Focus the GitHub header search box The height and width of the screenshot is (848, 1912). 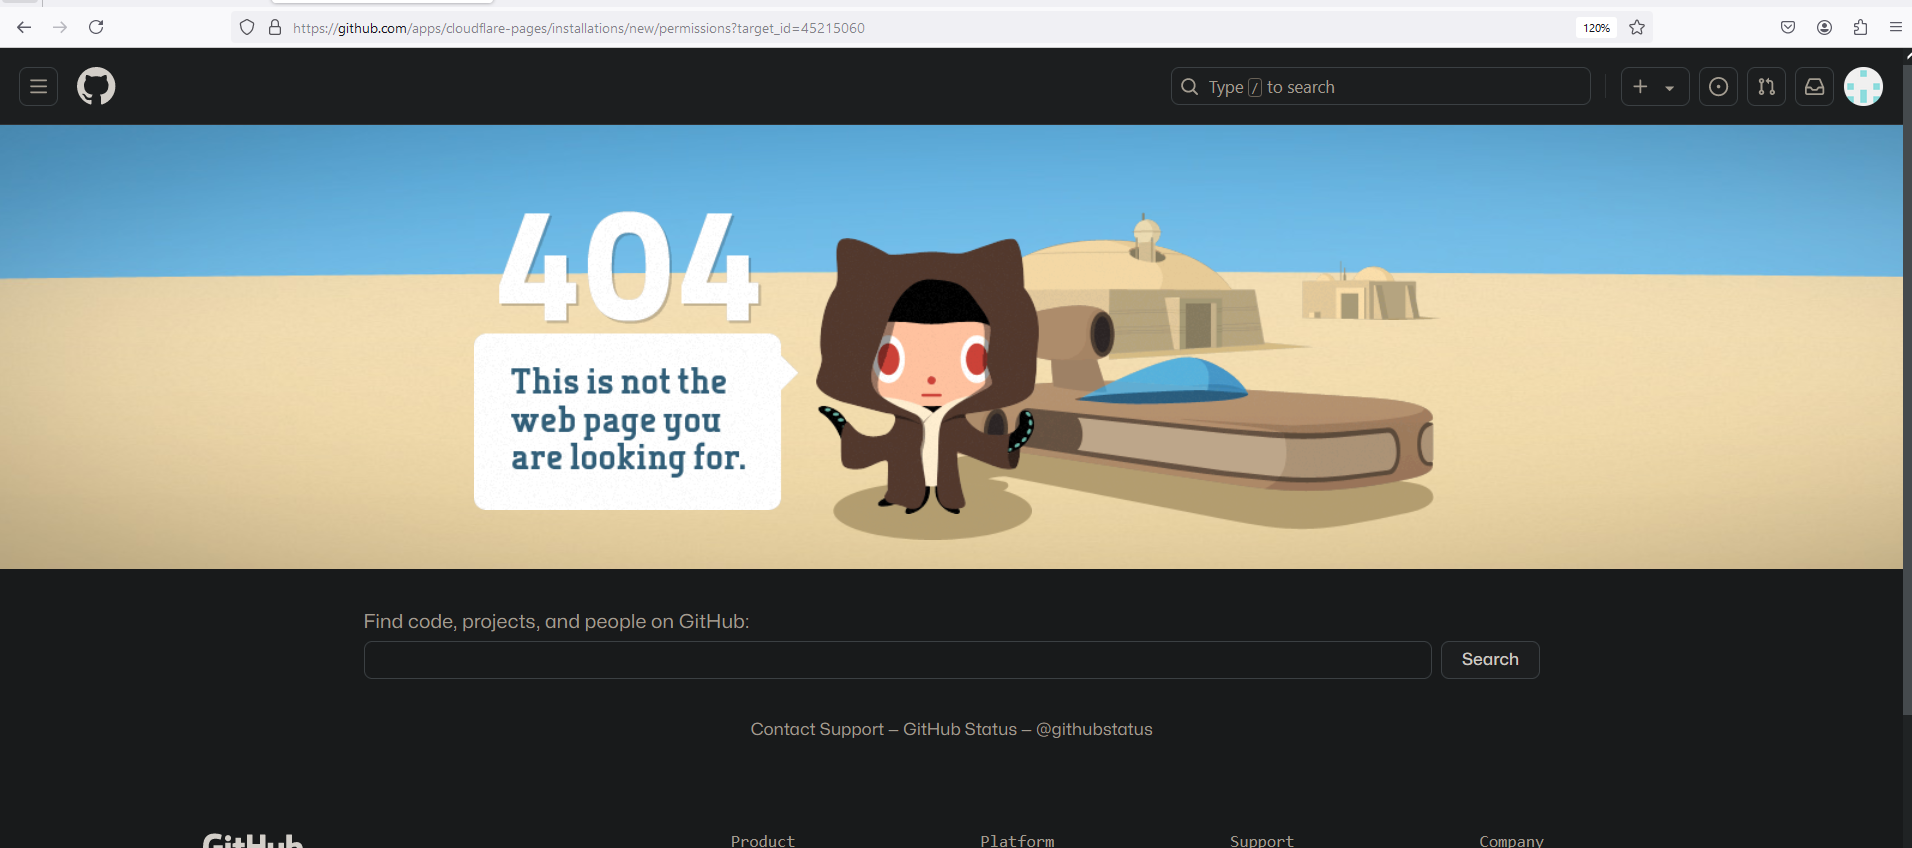tap(1380, 87)
